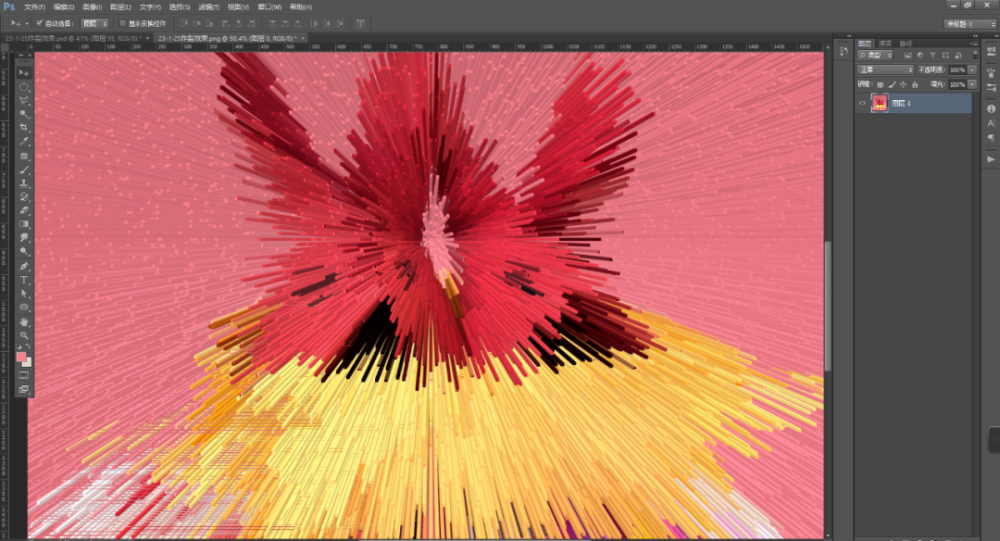Open the fill slider dropdown arrow
Viewport: 1000px width, 541px height.
coord(973,84)
